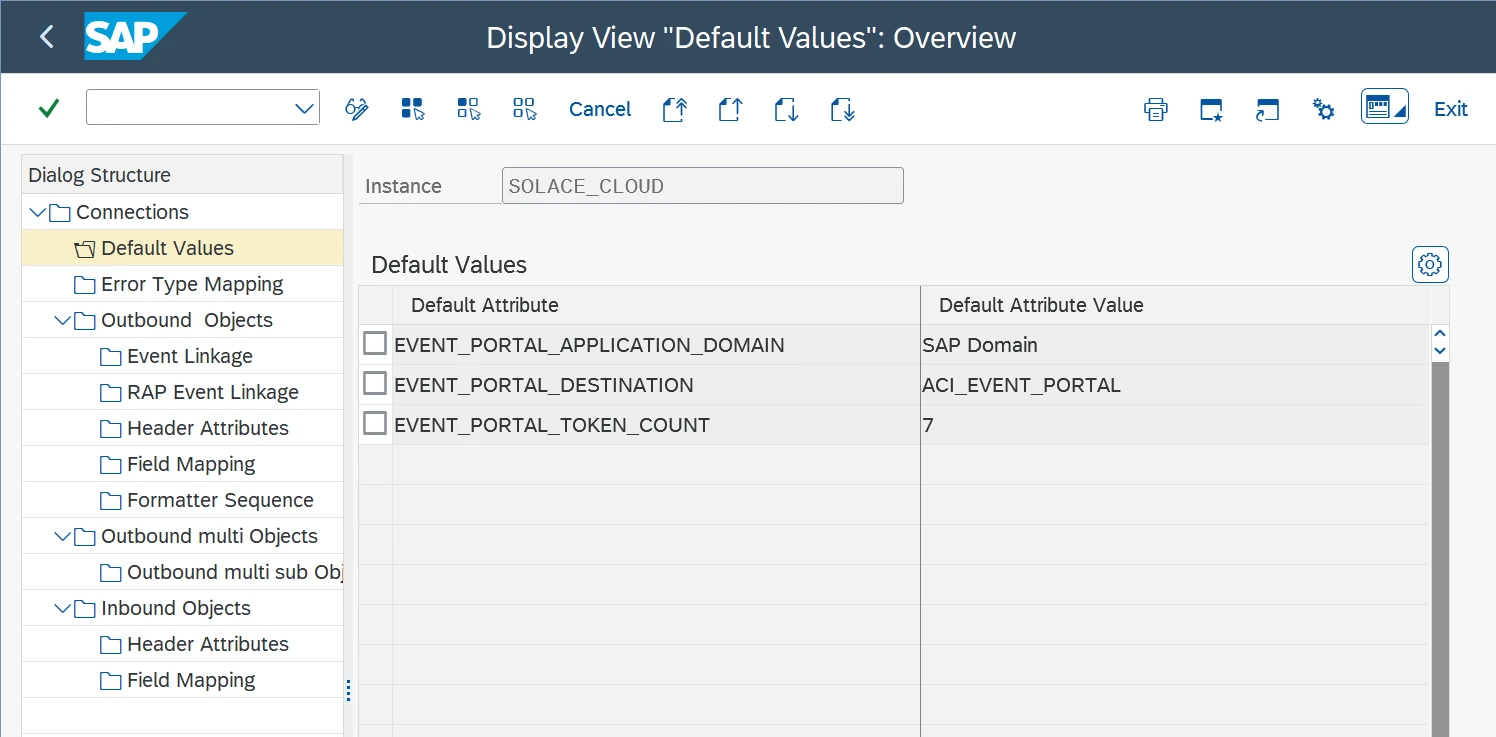Click inside the command input field
Image resolution: width=1496 pixels, height=737 pixels.
(x=190, y=108)
